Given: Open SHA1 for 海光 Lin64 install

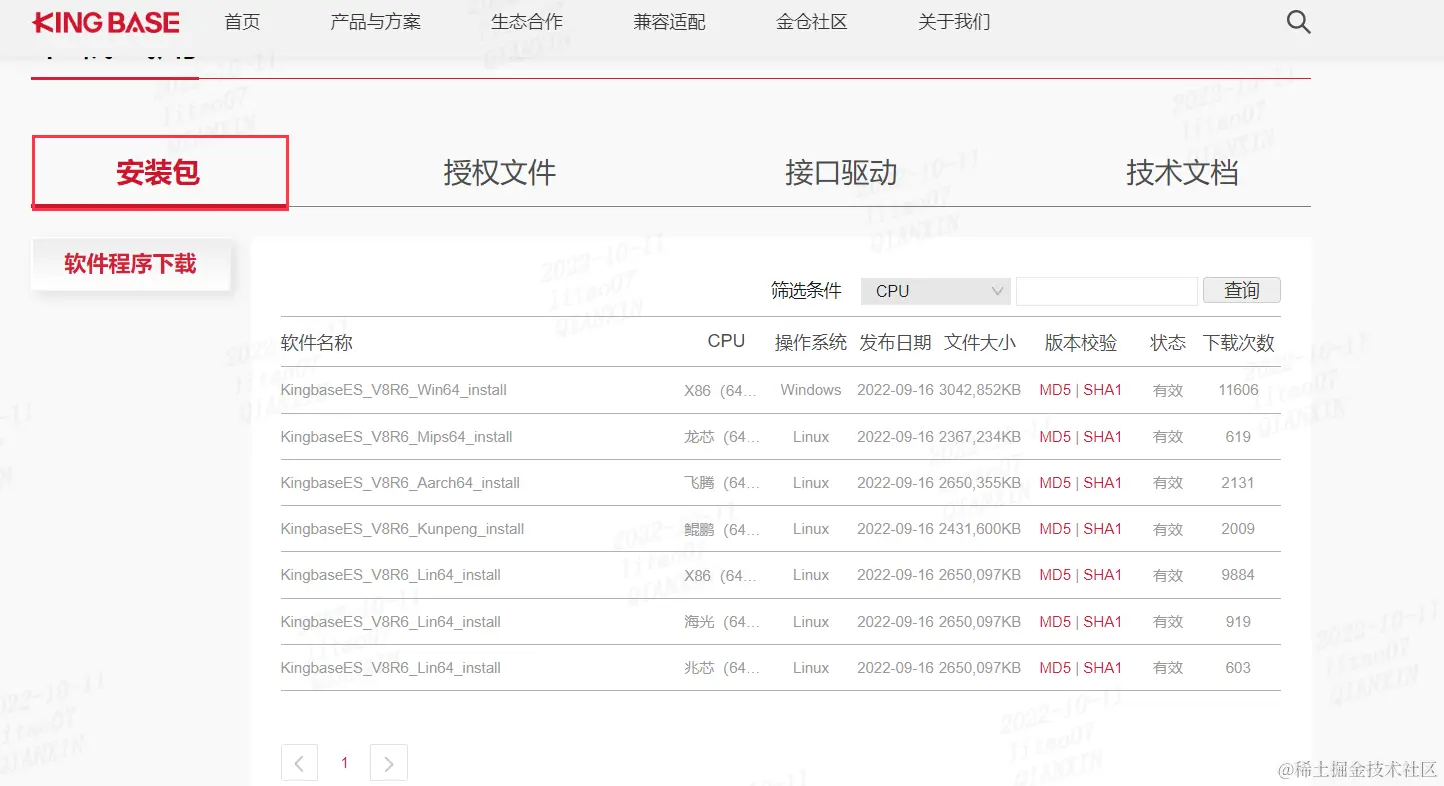Looking at the screenshot, I should tap(1103, 622).
